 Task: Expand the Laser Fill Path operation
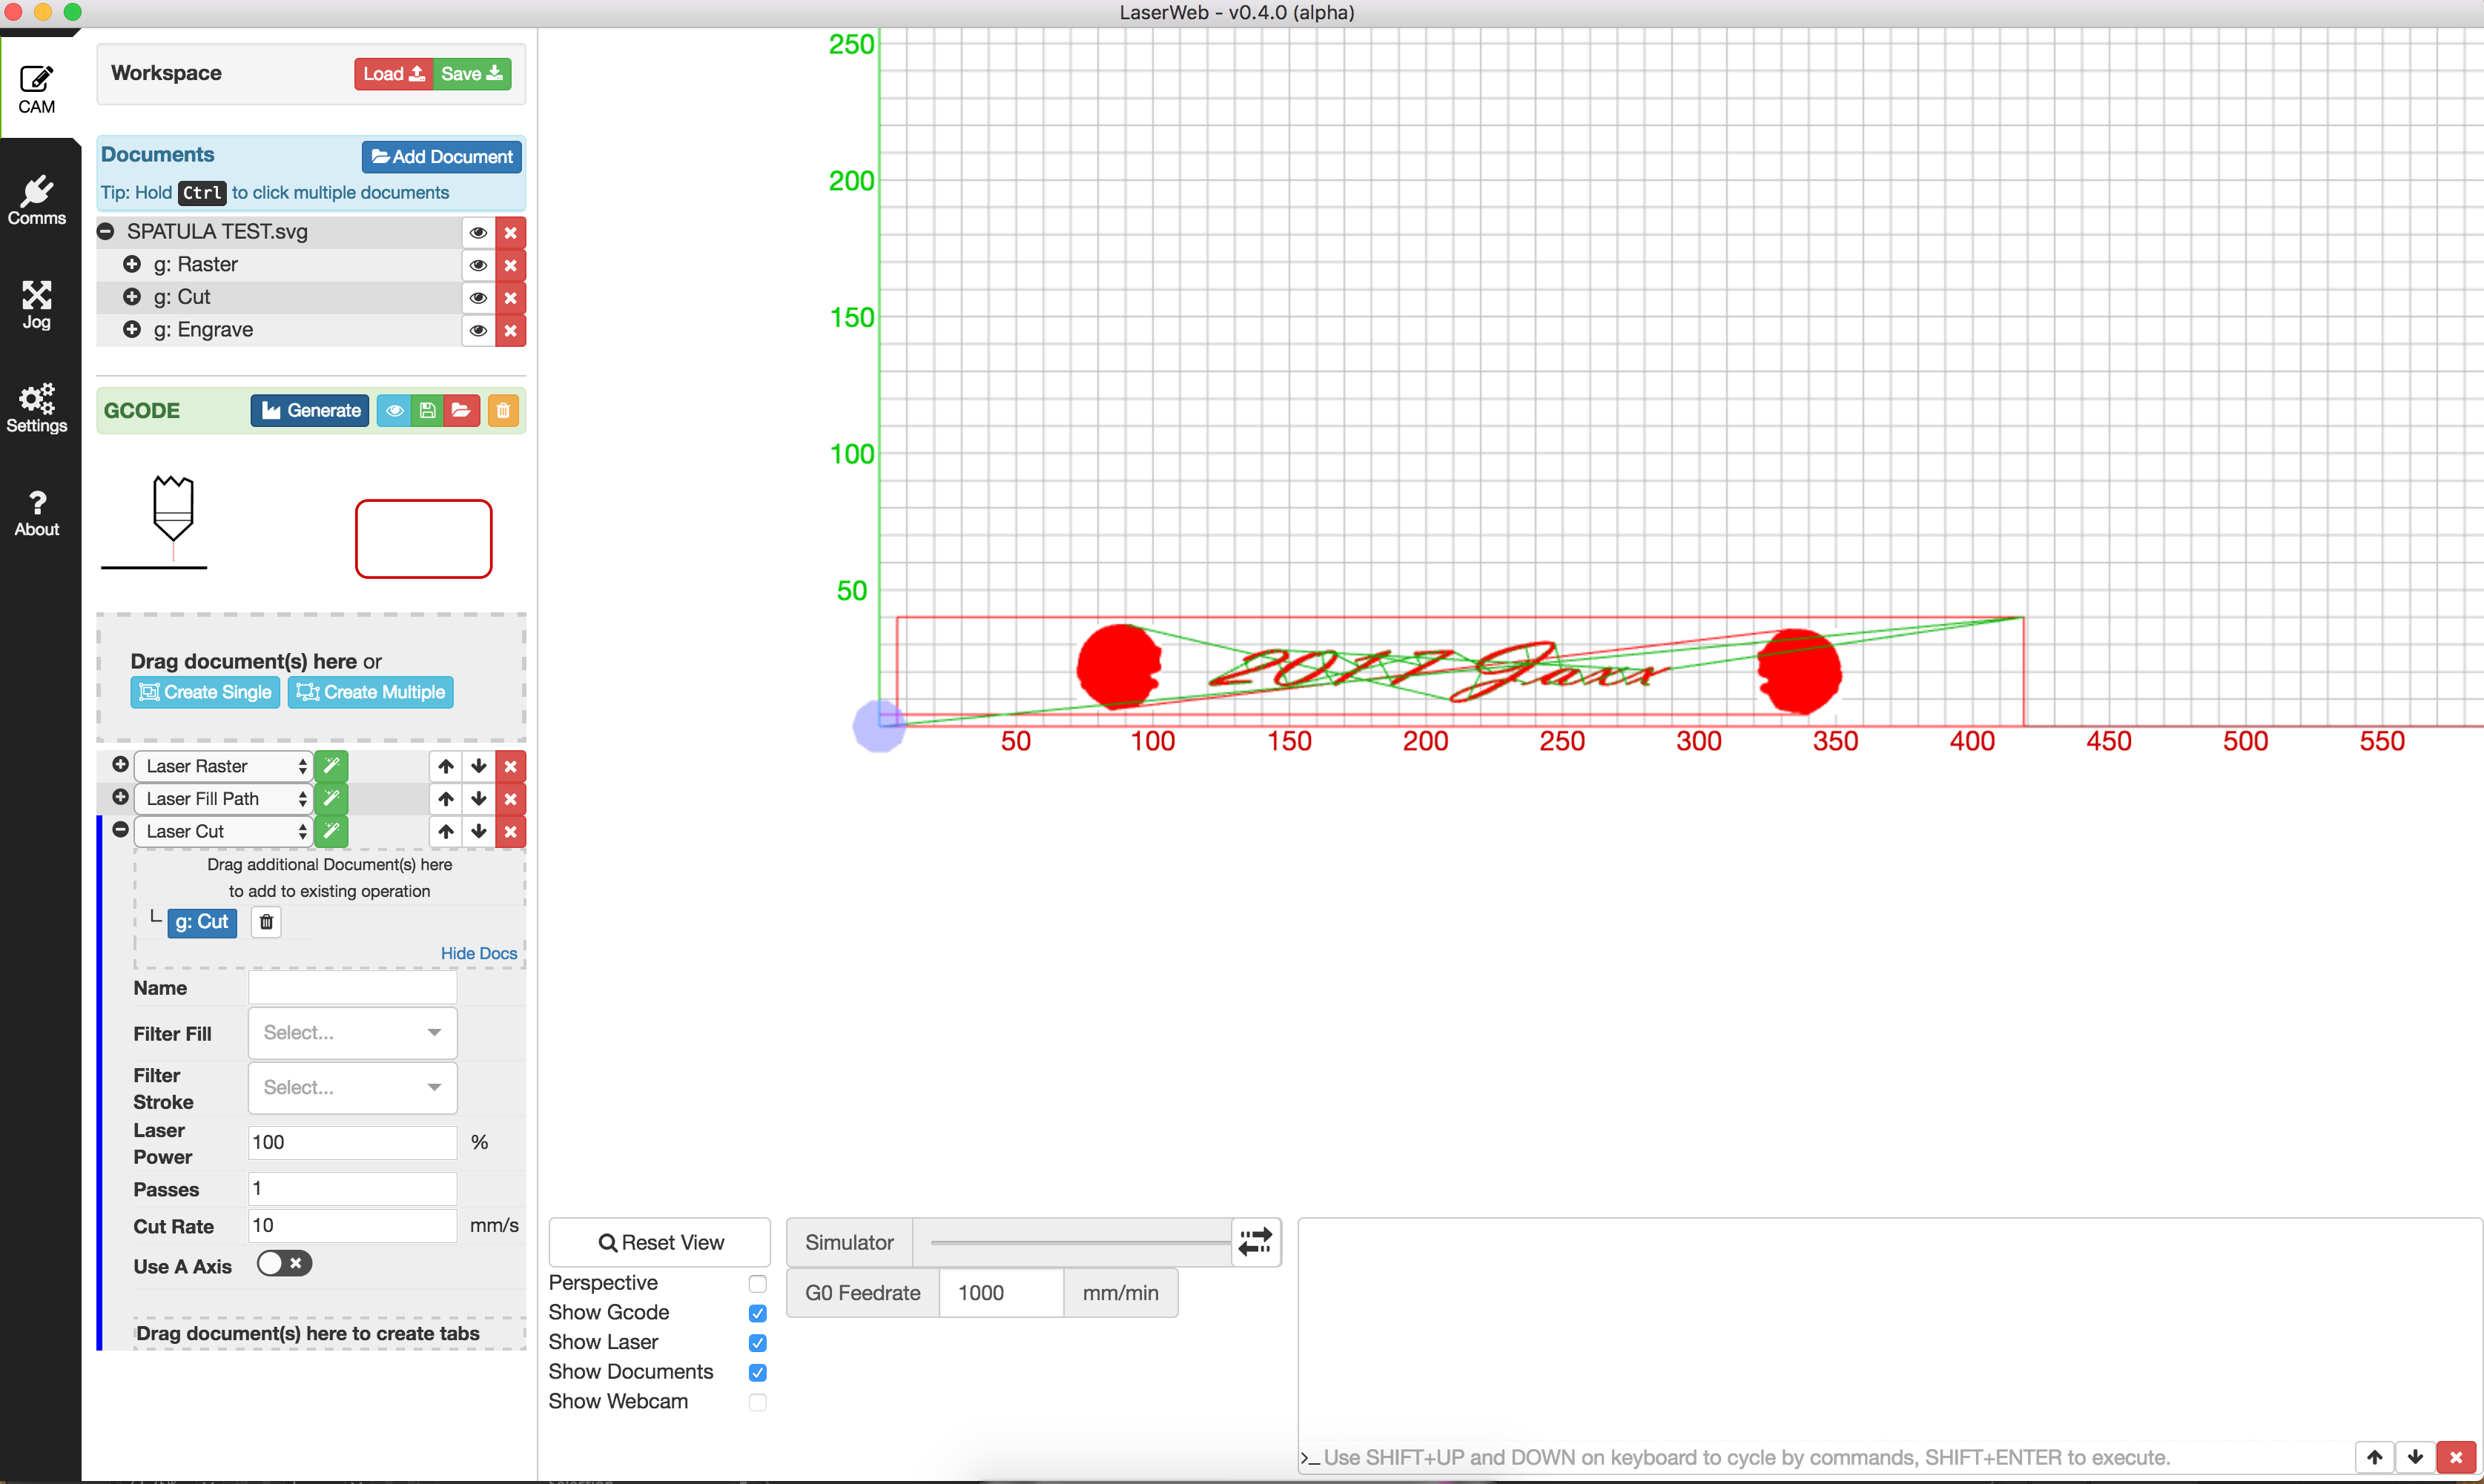click(x=120, y=798)
